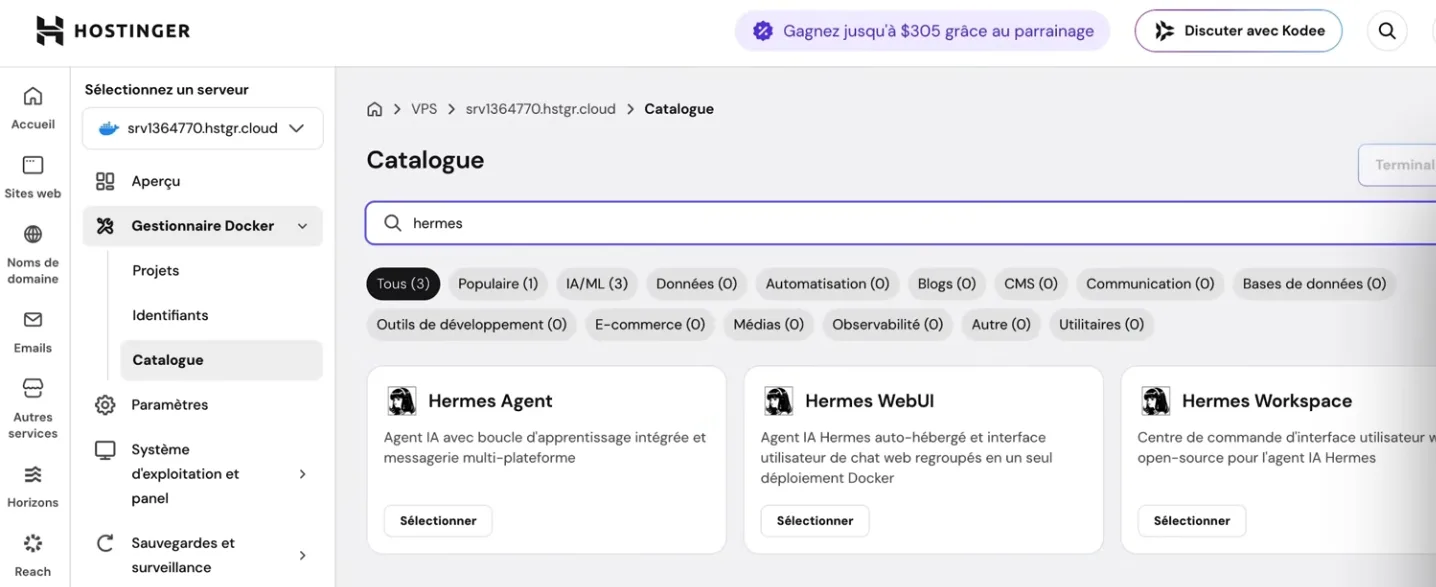
Task: Select the IA/ML (3) filter
Action: click(597, 284)
